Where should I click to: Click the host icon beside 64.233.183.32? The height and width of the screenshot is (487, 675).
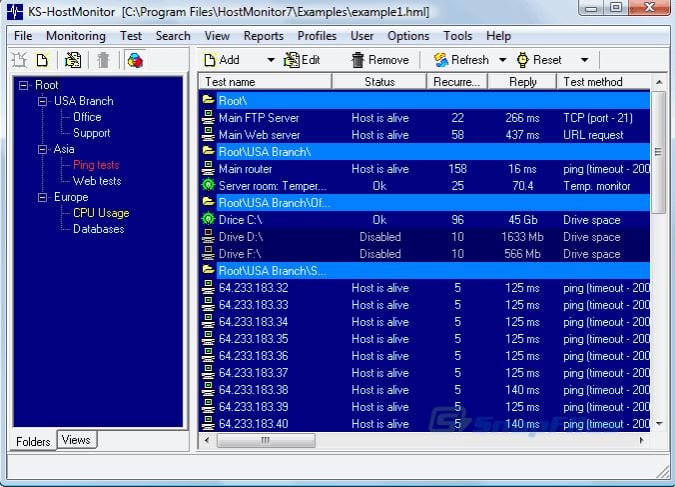pos(208,287)
